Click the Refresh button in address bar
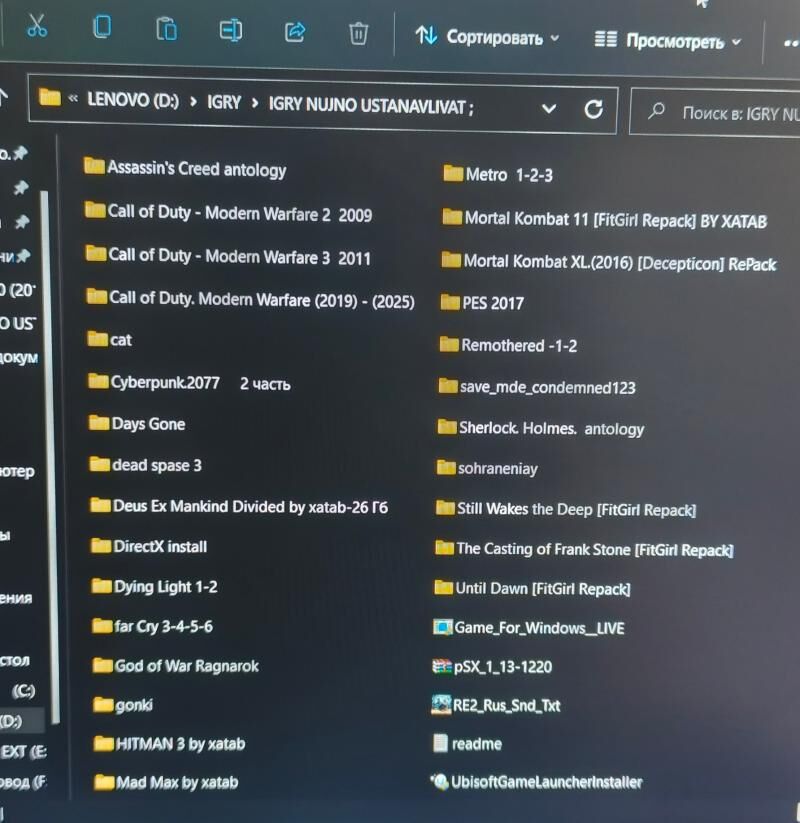The width and height of the screenshot is (800, 823). tap(594, 109)
